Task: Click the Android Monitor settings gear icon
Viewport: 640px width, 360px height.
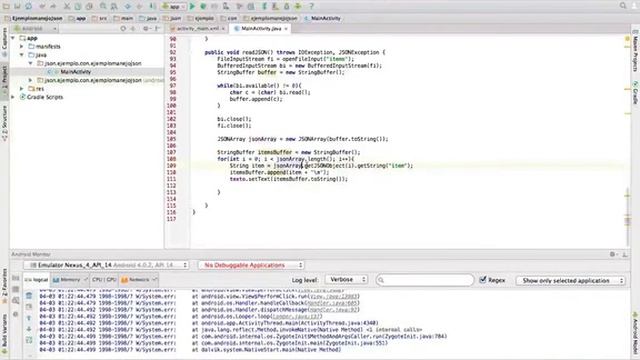Action: pos(613,254)
